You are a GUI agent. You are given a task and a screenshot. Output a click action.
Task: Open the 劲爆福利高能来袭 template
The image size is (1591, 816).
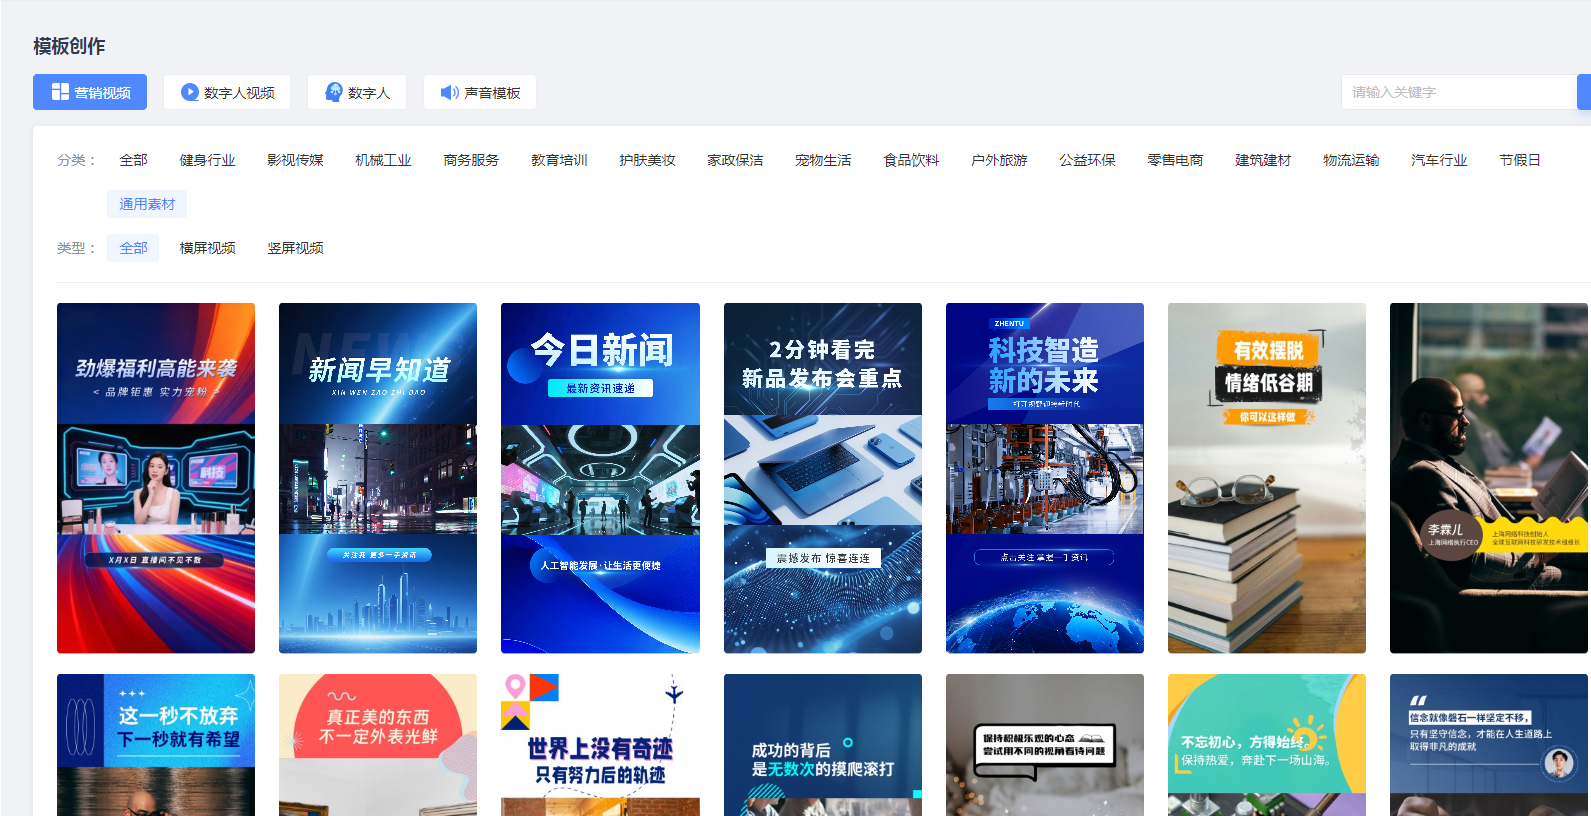pyautogui.click(x=156, y=478)
